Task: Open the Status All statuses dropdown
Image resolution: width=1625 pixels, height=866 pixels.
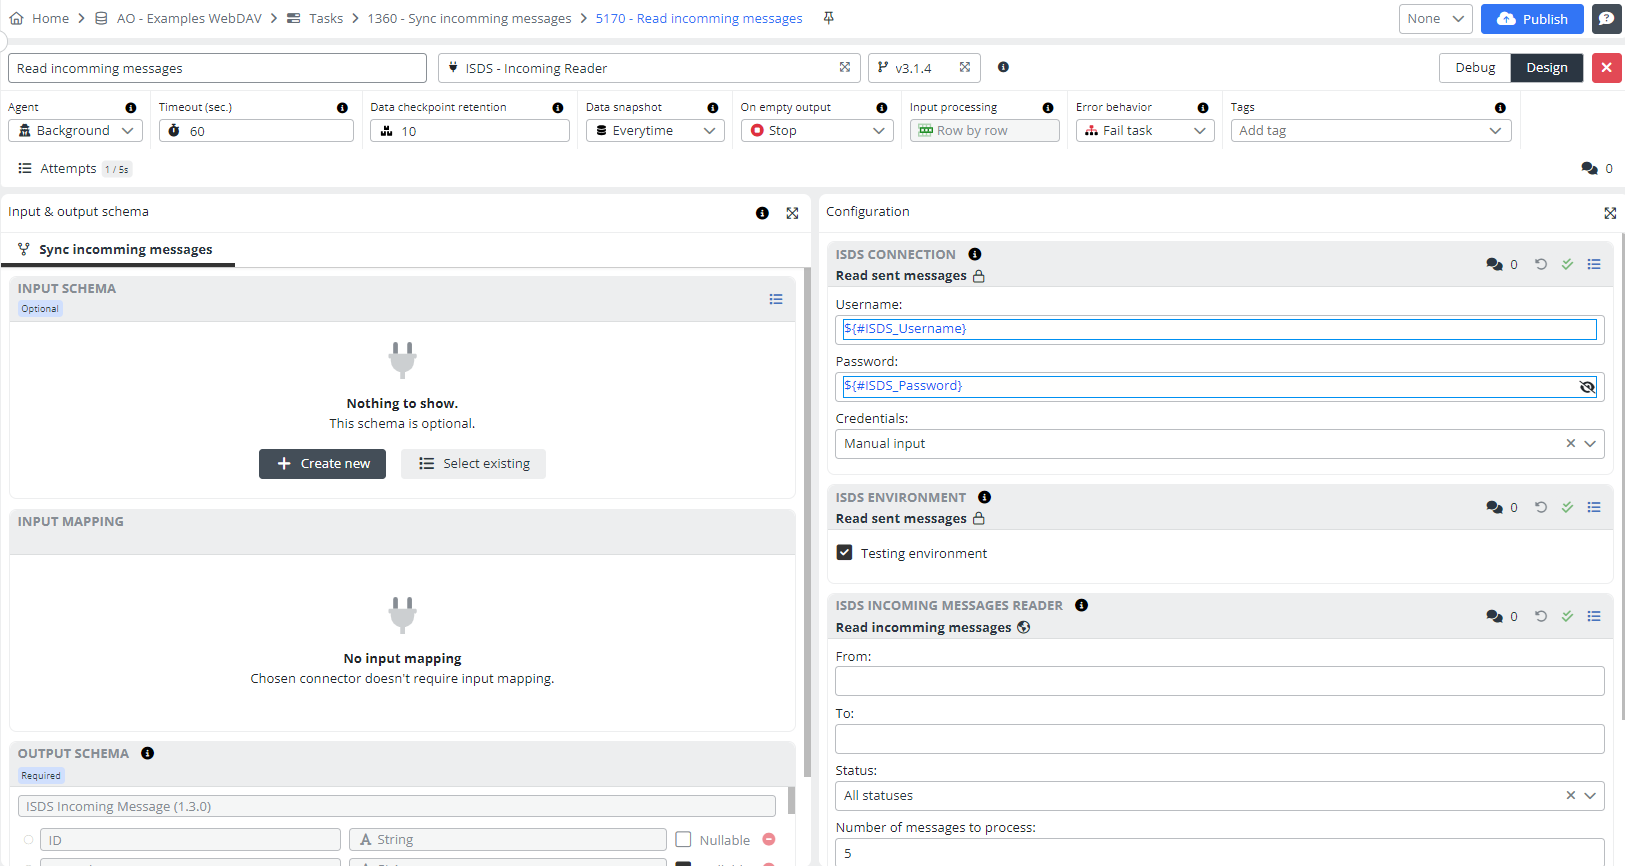Action: click(x=1589, y=796)
